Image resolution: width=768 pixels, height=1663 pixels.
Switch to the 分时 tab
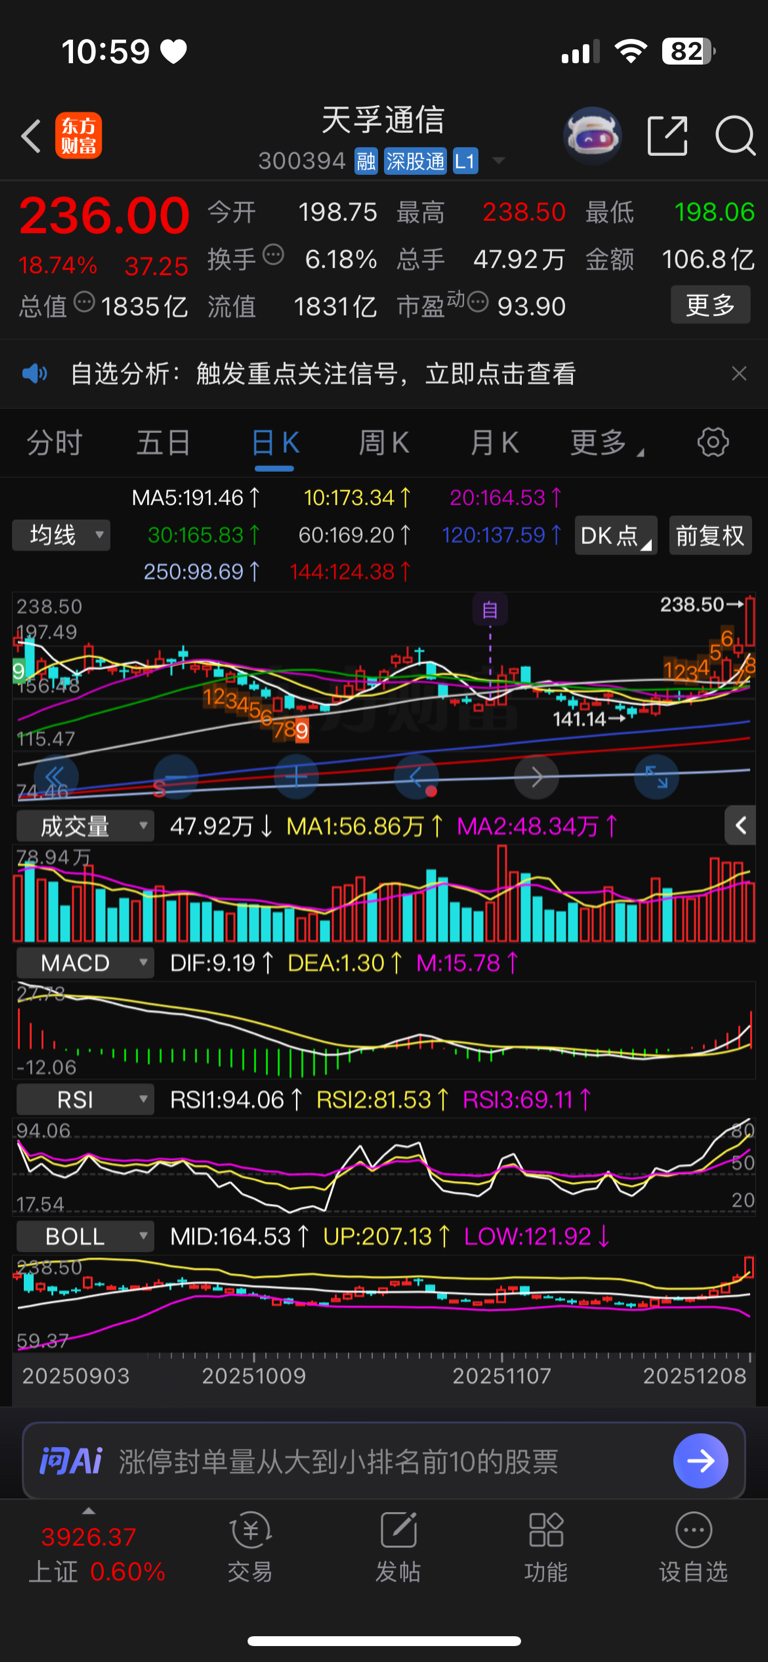click(54, 442)
